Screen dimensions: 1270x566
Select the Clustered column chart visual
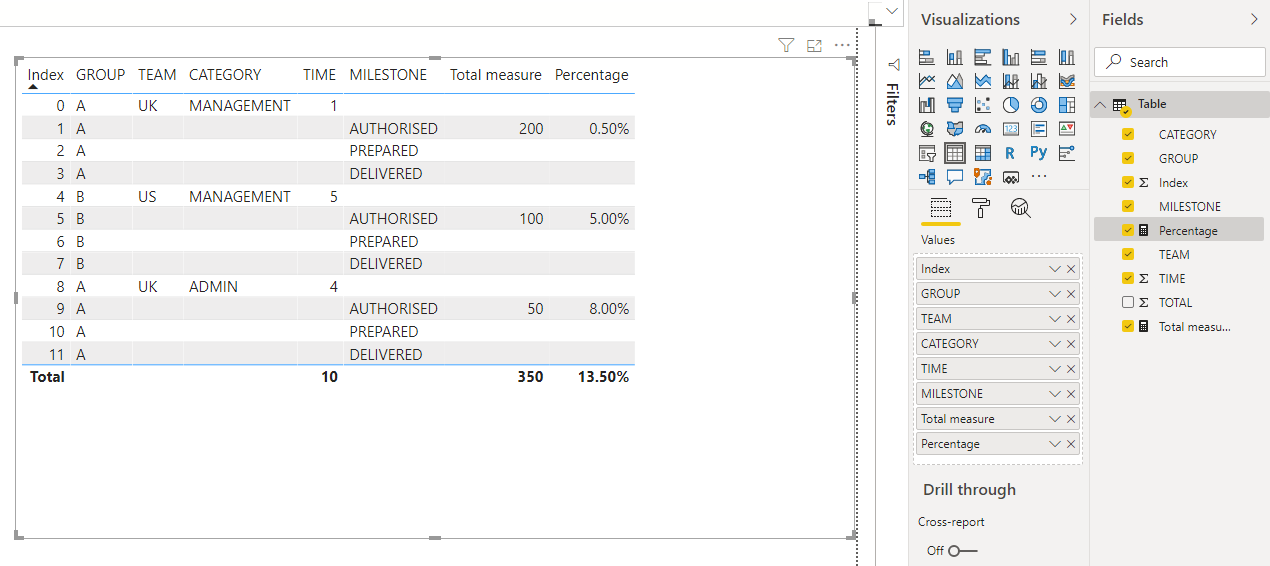(x=1010, y=57)
